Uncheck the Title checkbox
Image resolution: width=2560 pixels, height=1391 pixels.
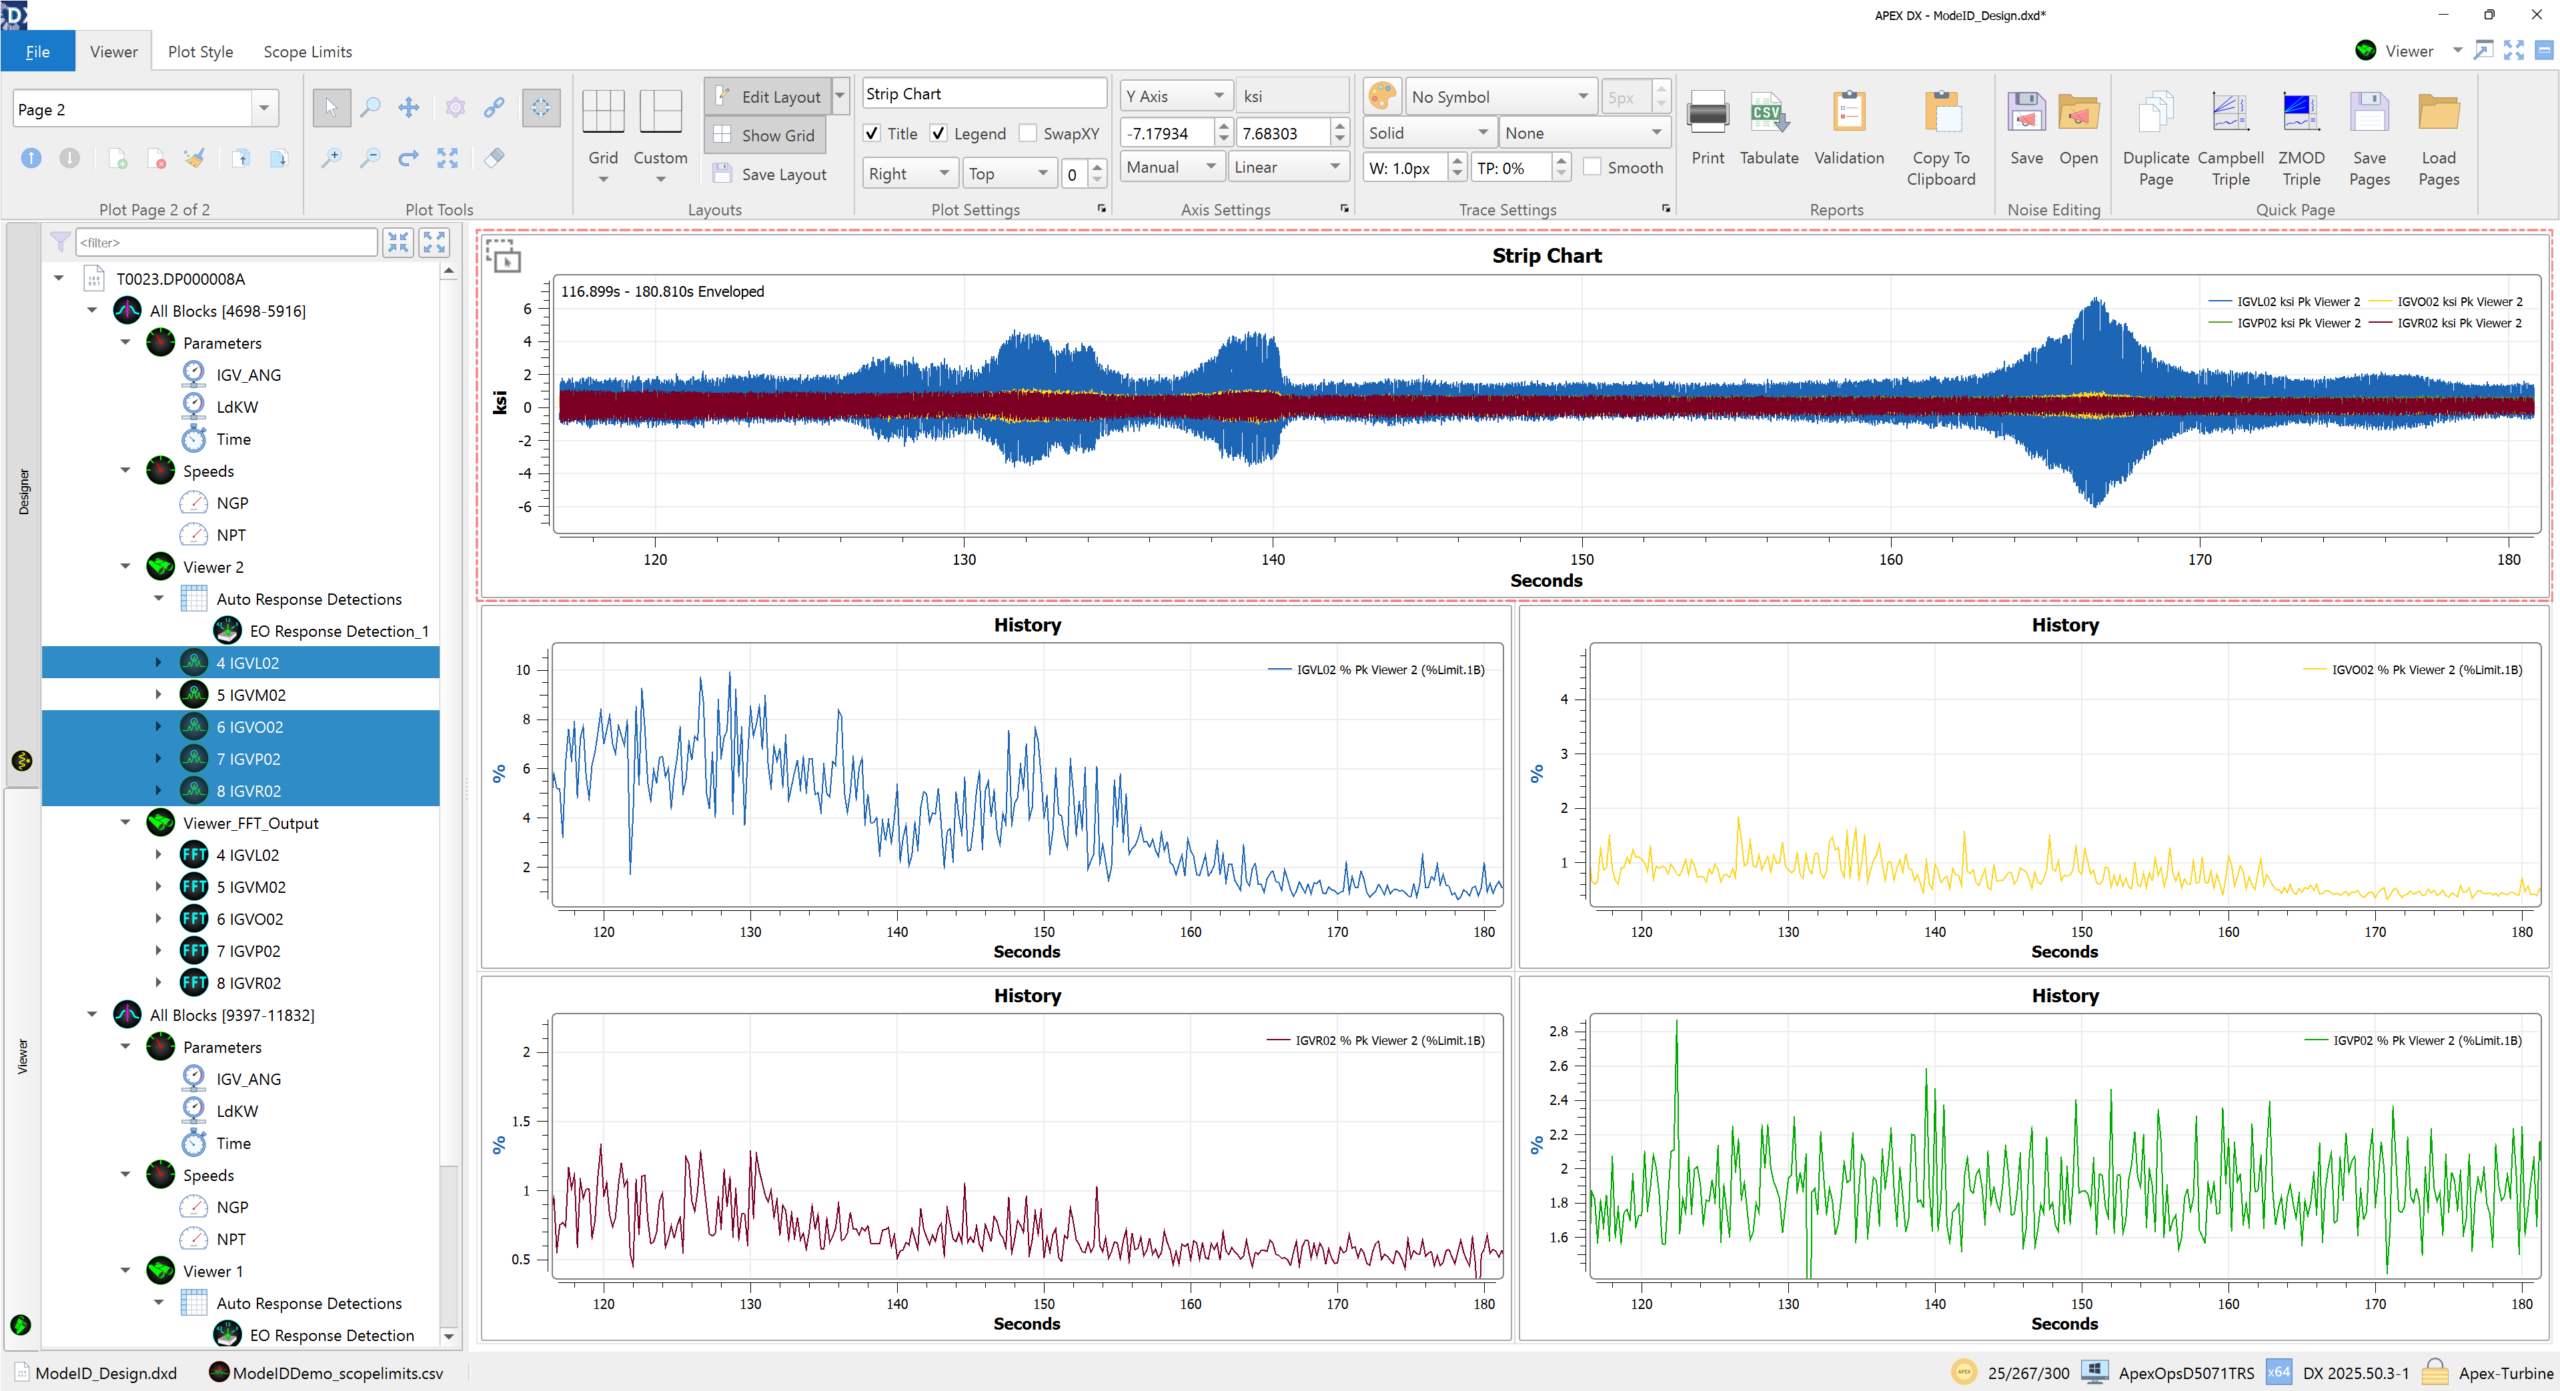873,133
